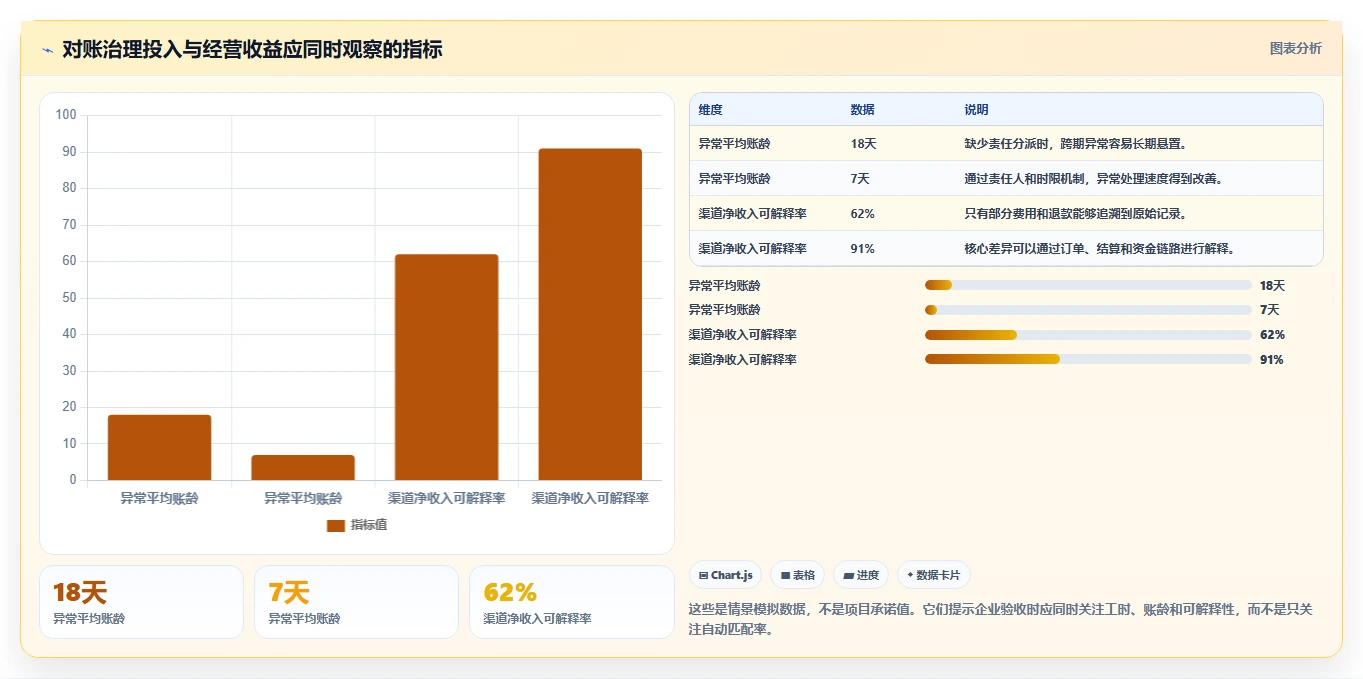This screenshot has width=1363, height=679.
Task: Click the 图表分析 label in the header
Action: tap(1295, 48)
